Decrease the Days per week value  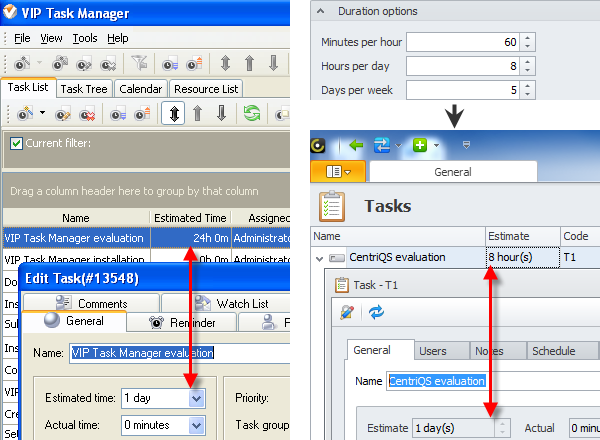coord(528,94)
